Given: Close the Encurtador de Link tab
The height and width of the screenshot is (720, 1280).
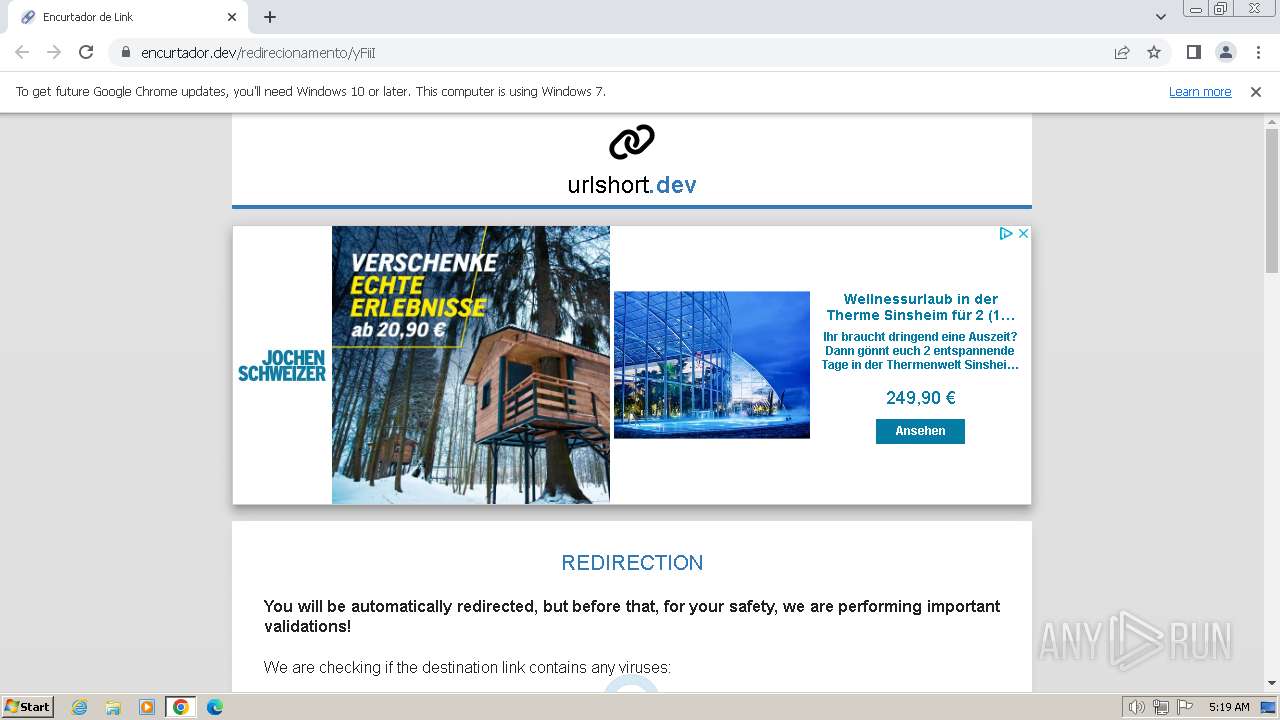Looking at the screenshot, I should point(232,17).
